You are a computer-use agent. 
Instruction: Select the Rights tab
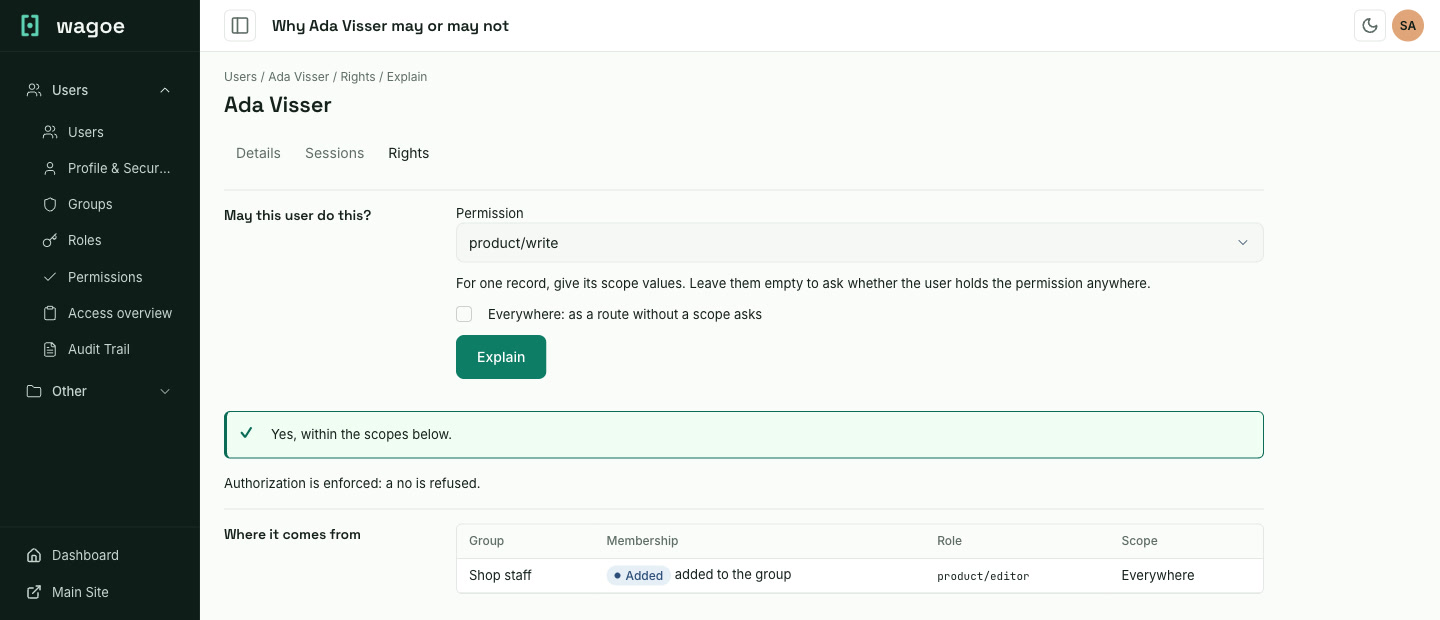[408, 153]
